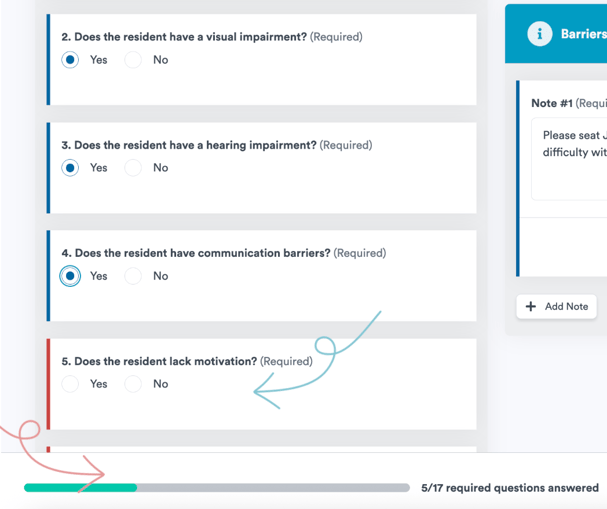Click the info icon beside Barriers
The image size is (607, 509).
[x=539, y=34]
